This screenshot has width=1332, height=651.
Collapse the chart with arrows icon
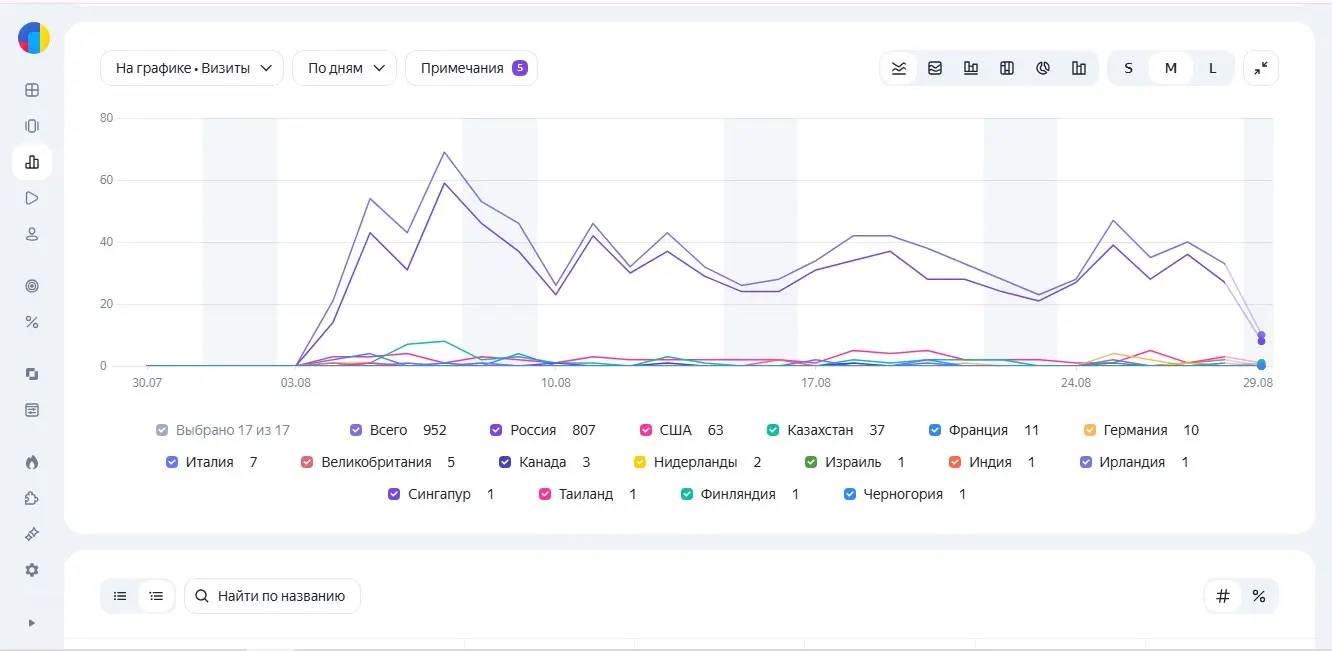(x=1261, y=68)
